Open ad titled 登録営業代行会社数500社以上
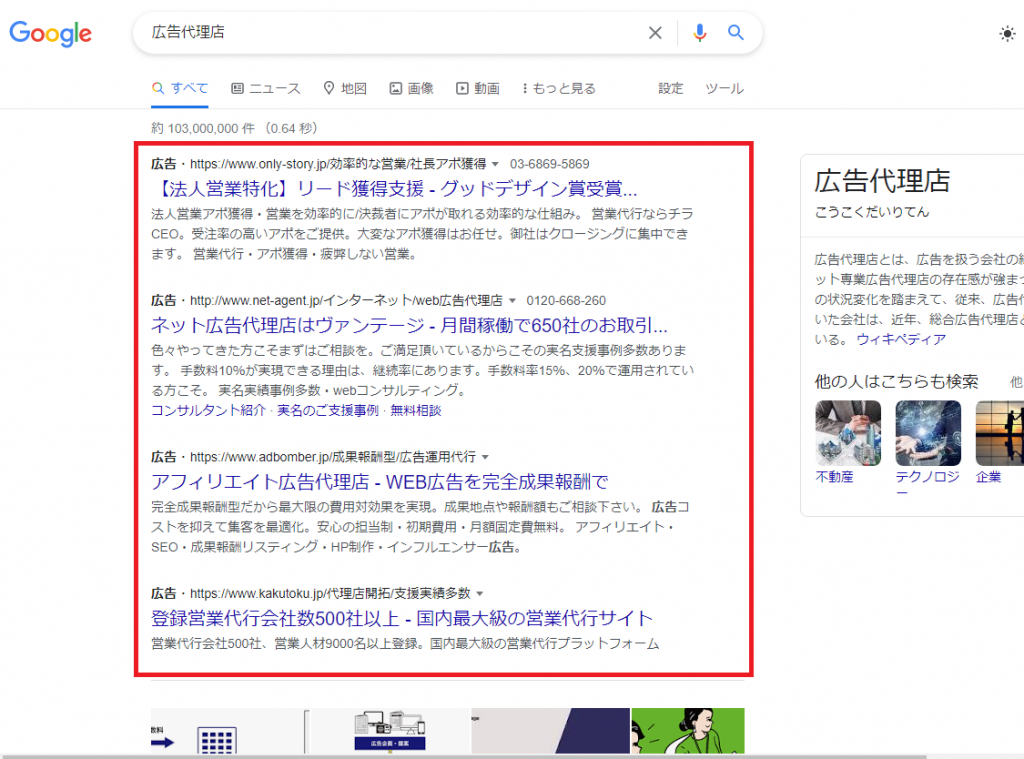The width and height of the screenshot is (1024, 759). click(402, 618)
